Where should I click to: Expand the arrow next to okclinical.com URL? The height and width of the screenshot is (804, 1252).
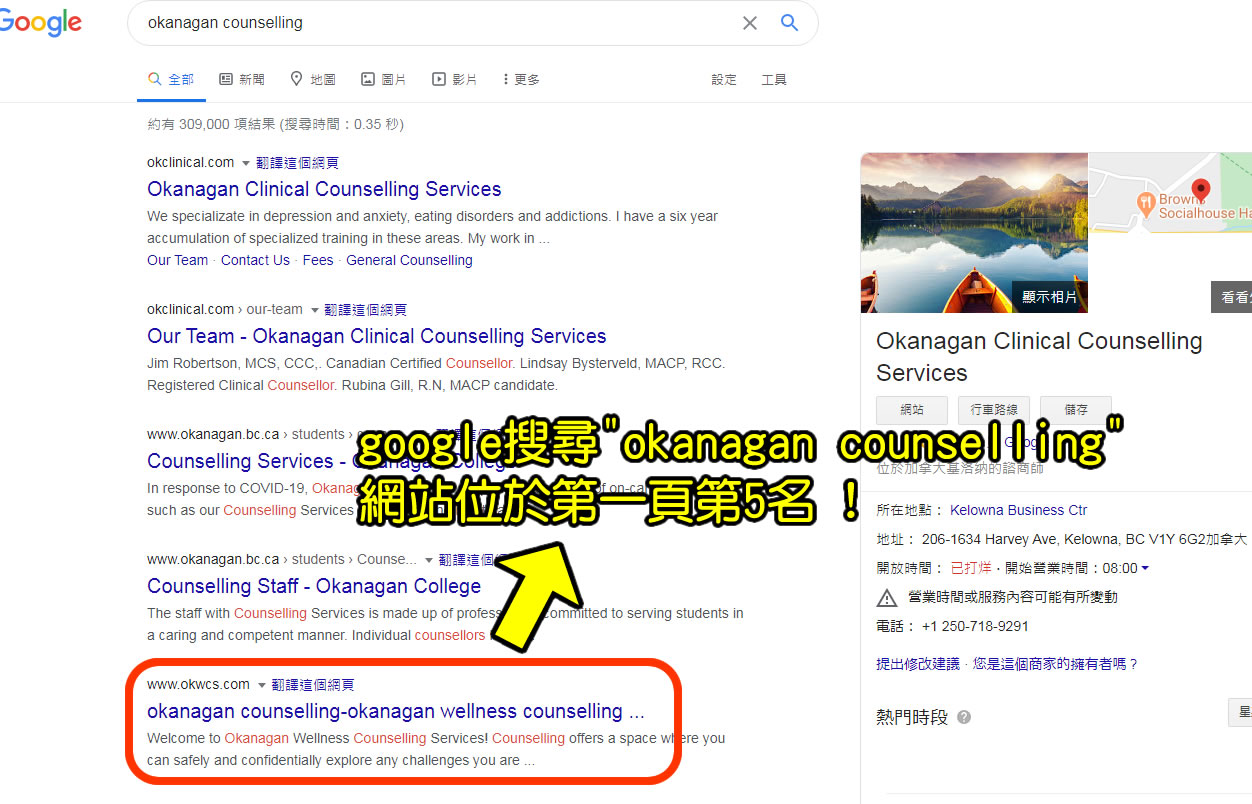(x=246, y=163)
